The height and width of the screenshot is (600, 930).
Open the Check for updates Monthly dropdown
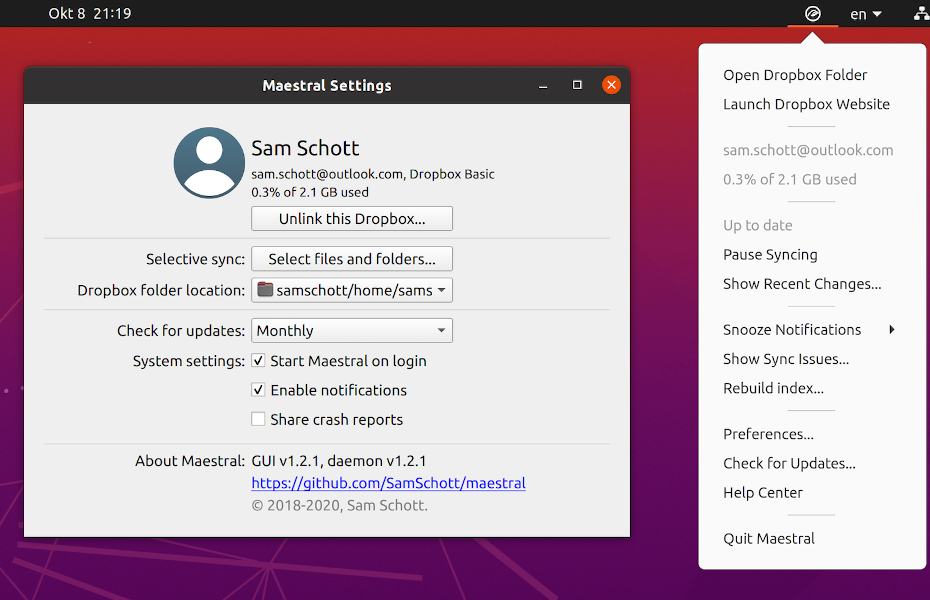[x=351, y=331]
